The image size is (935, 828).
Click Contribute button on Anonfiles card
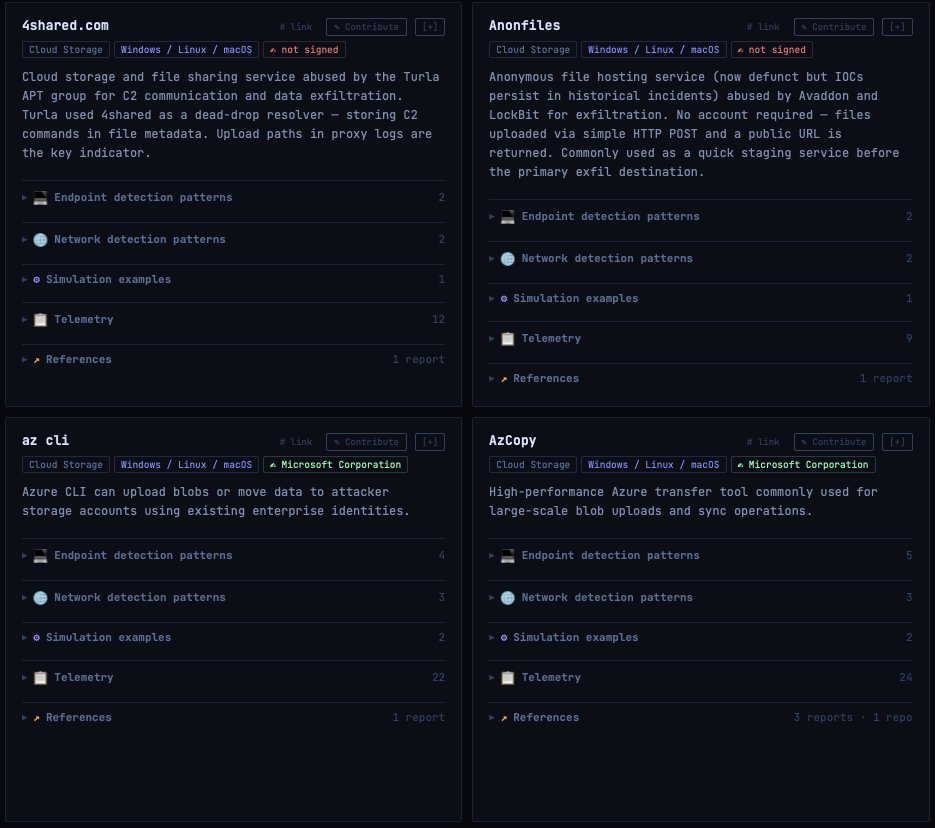(x=834, y=27)
